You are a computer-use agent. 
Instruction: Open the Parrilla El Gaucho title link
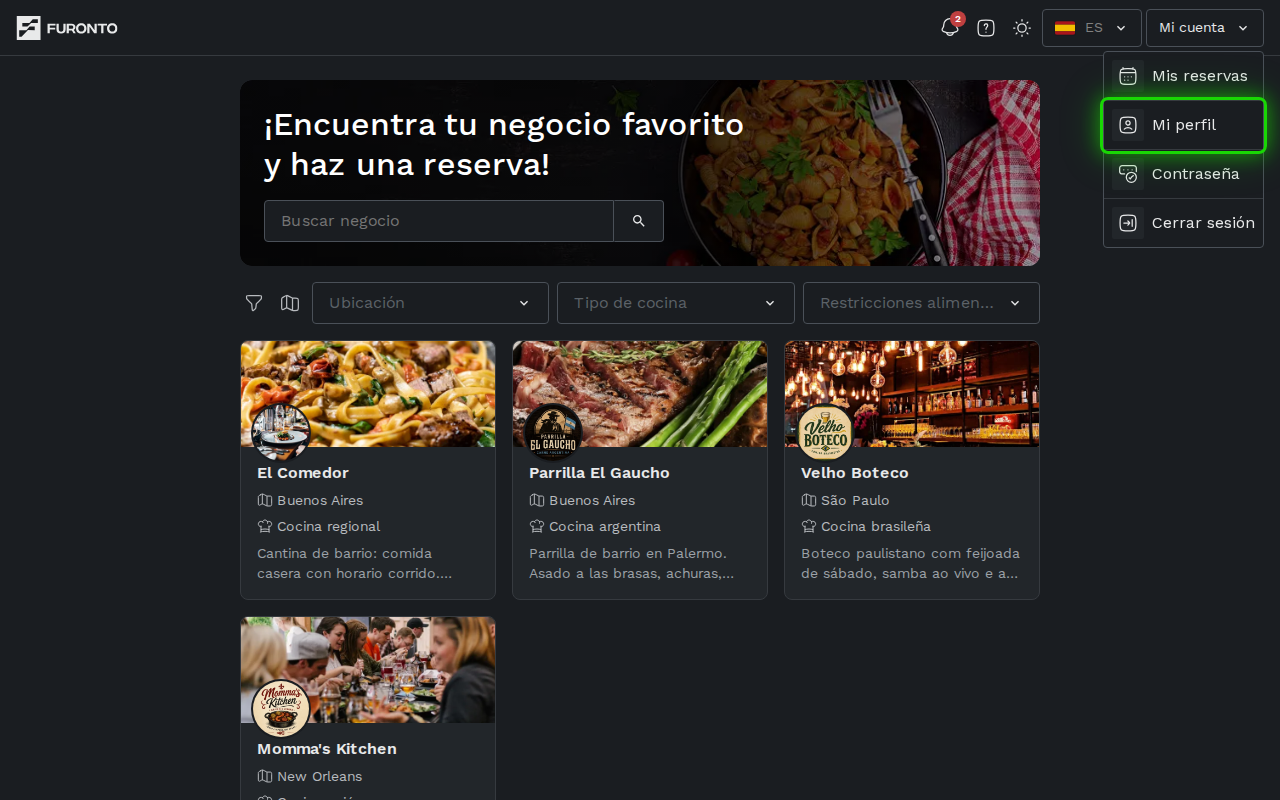click(599, 473)
